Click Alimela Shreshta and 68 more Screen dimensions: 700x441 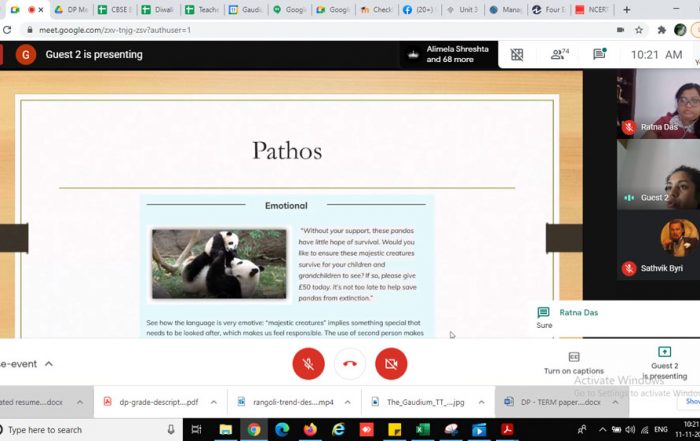coord(449,54)
